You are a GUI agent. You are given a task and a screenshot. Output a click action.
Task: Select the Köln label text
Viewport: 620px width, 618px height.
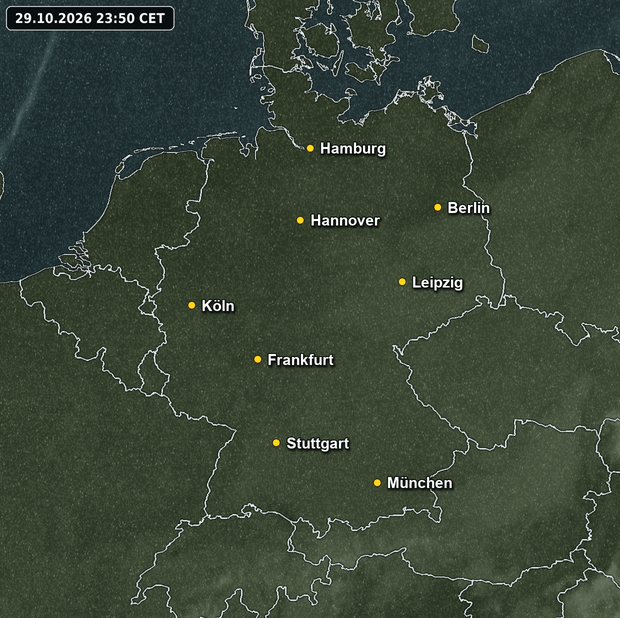coord(218,306)
